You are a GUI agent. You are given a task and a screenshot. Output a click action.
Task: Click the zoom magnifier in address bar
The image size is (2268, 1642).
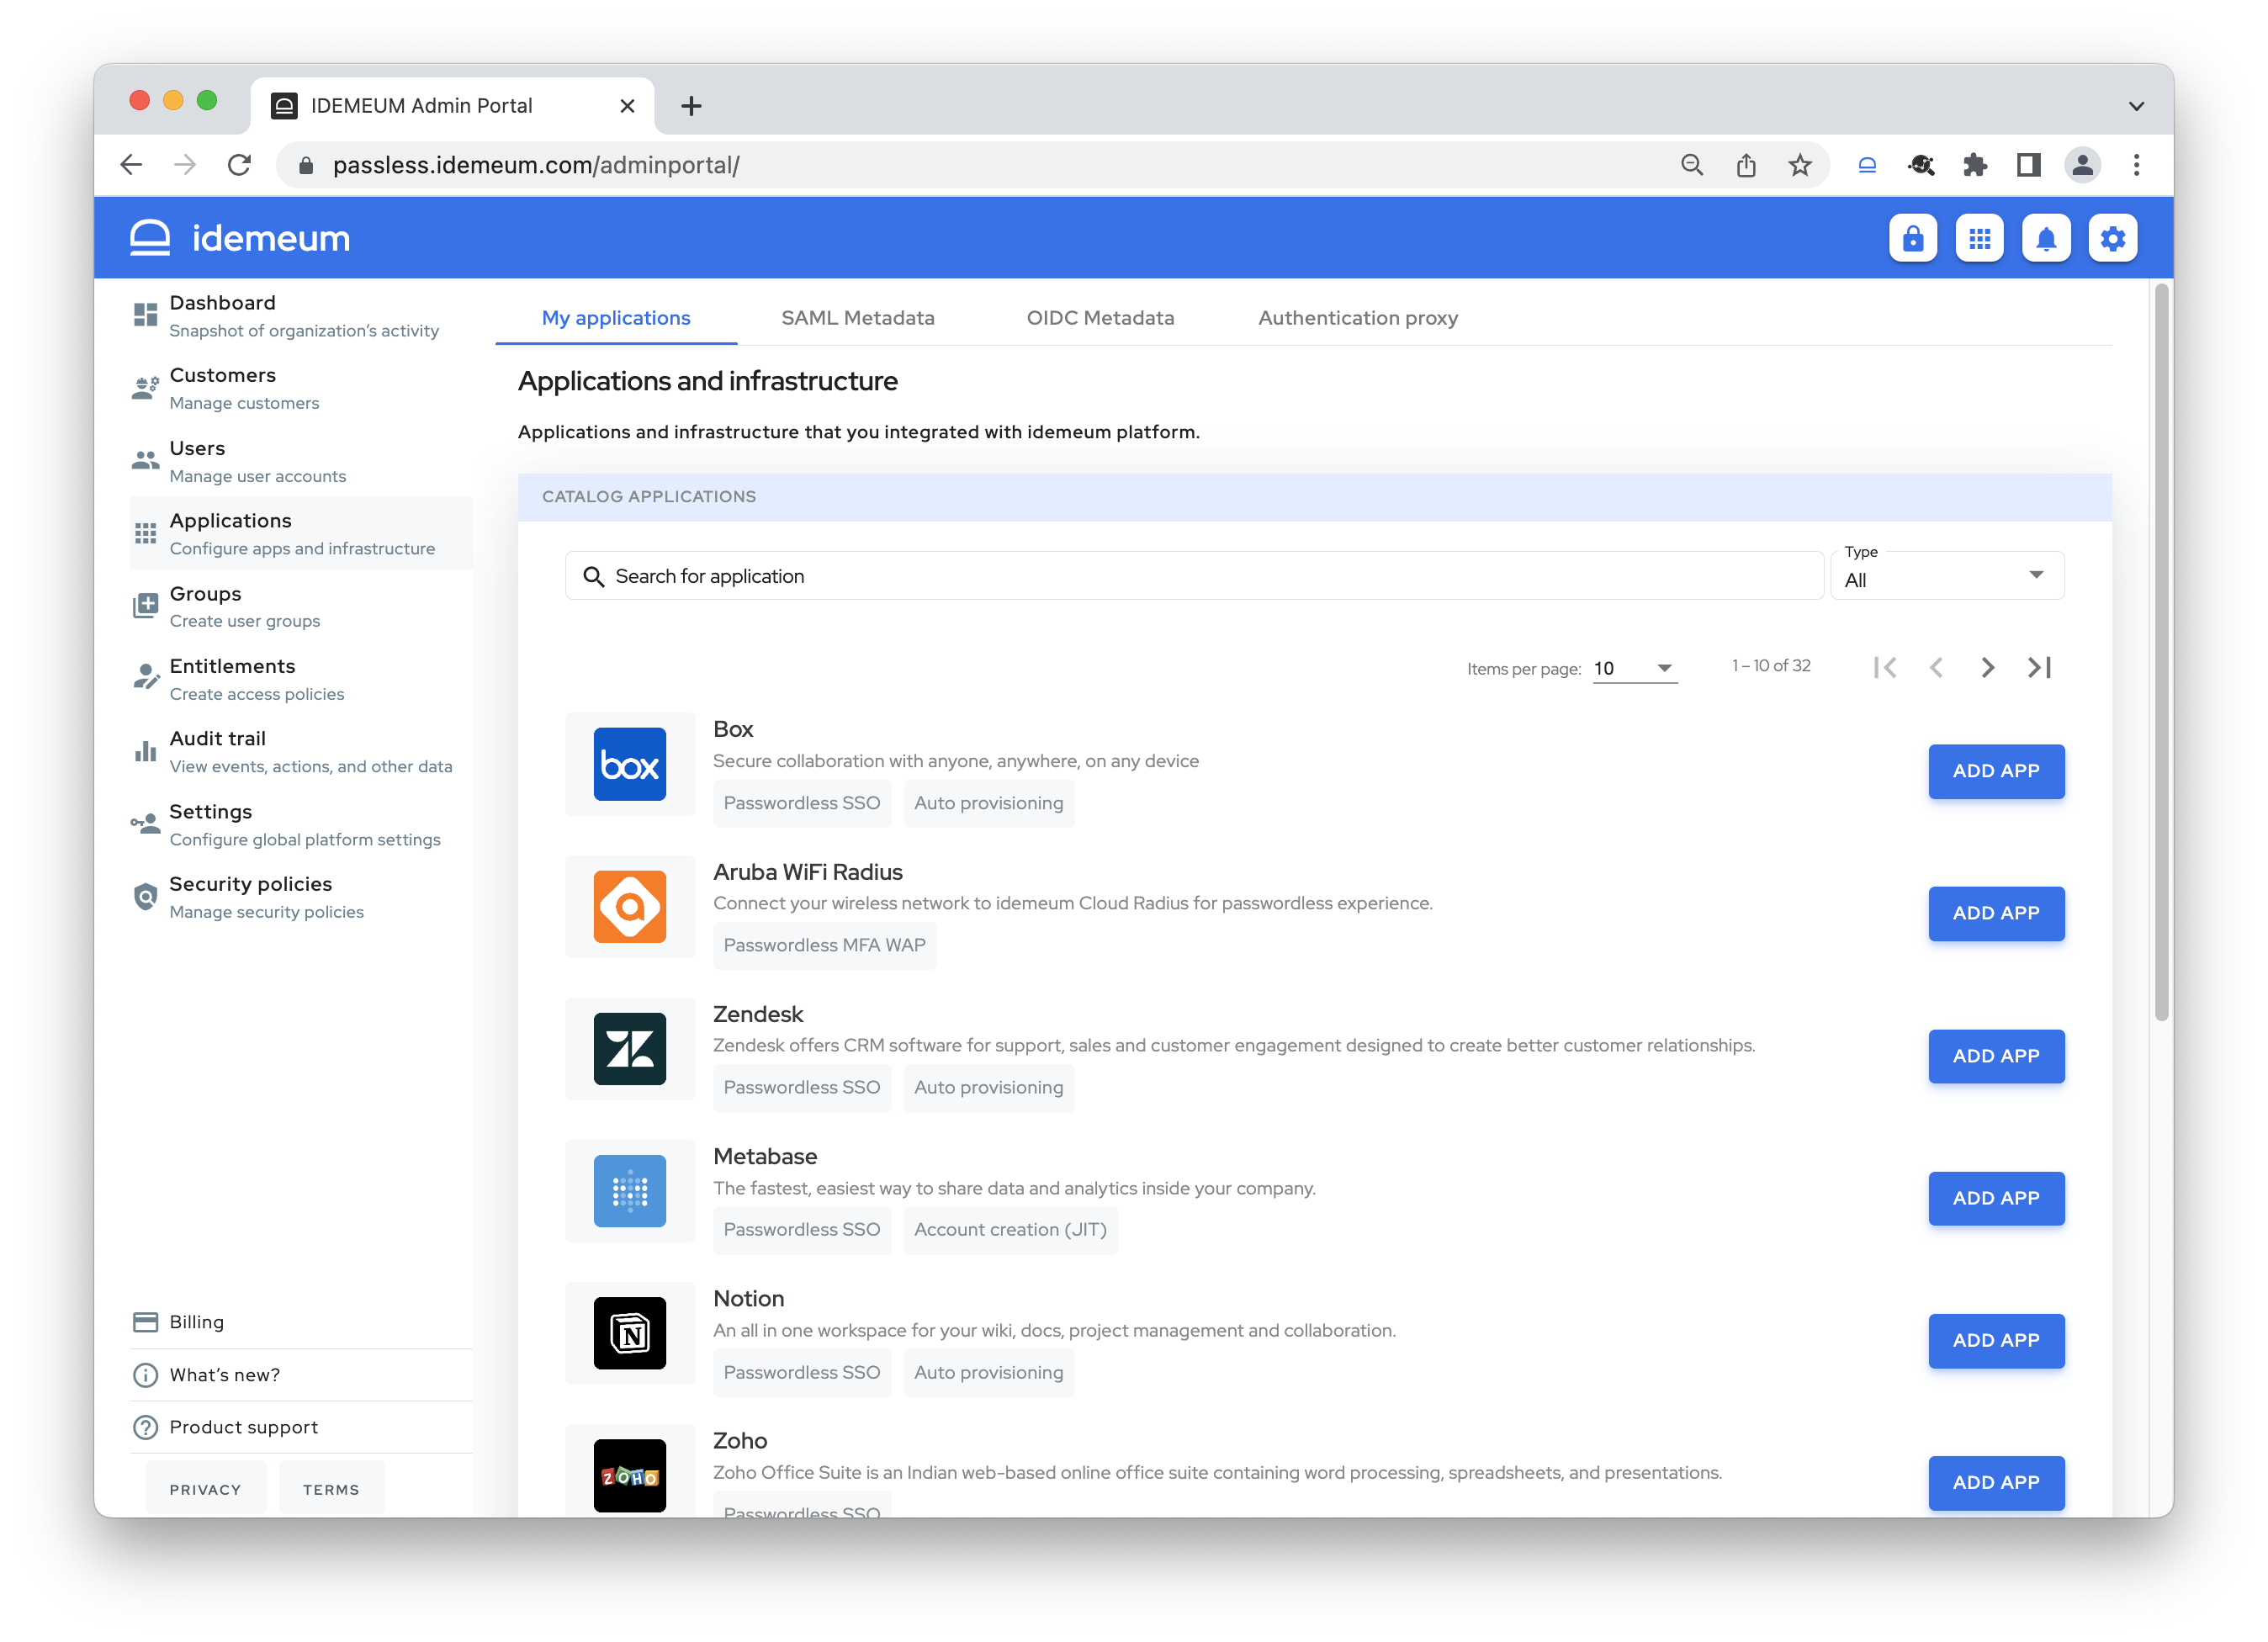[1692, 165]
